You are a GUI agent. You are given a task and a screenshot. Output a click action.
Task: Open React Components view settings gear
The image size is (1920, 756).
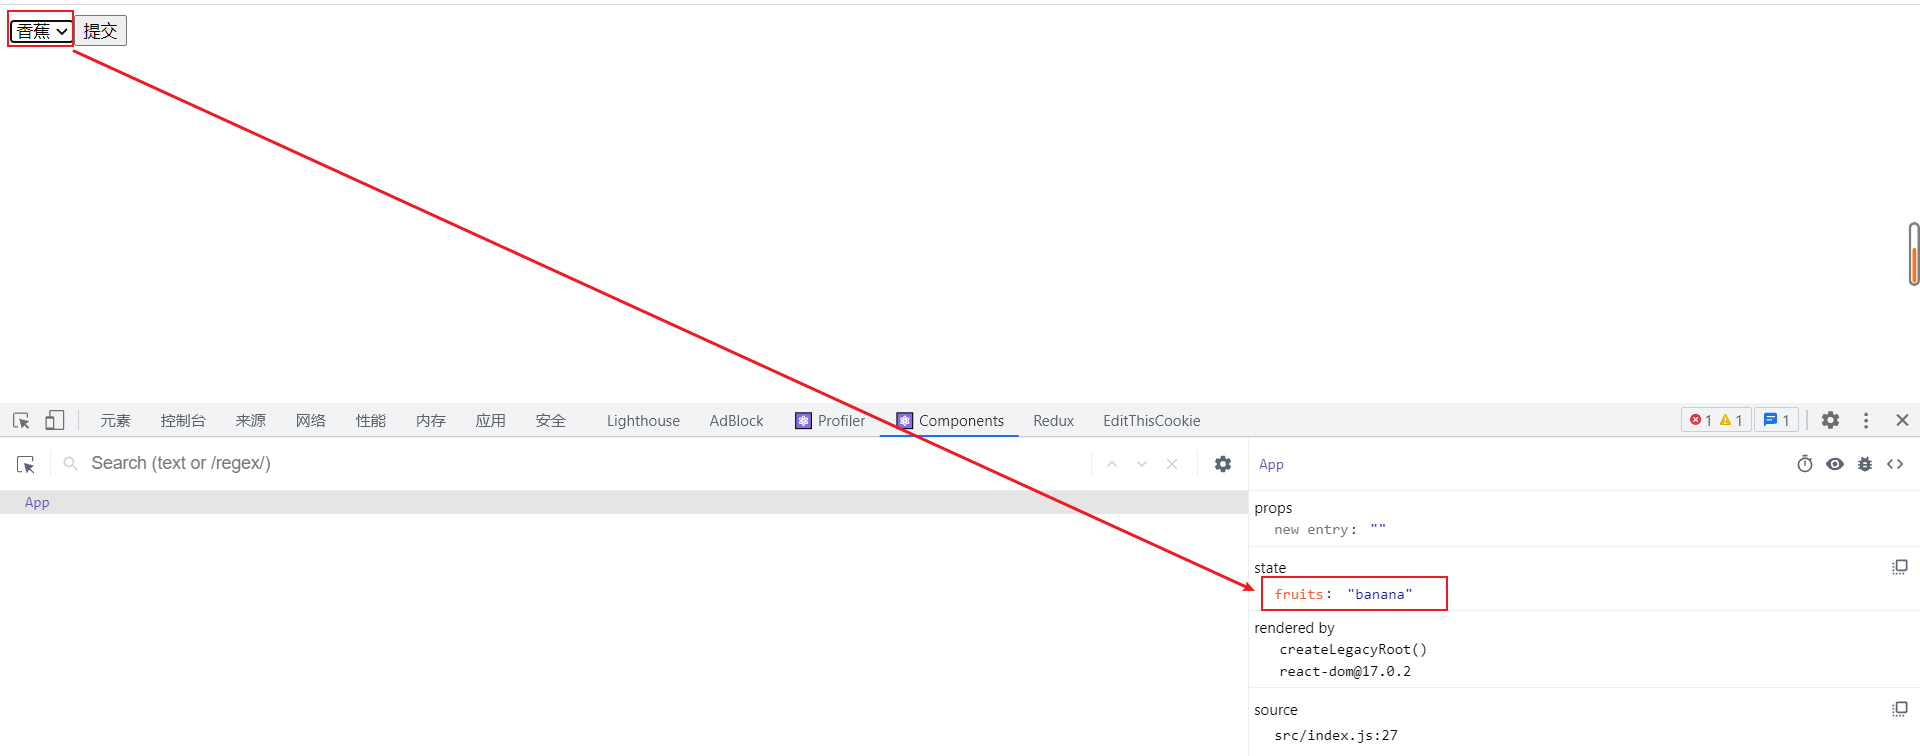pos(1223,464)
